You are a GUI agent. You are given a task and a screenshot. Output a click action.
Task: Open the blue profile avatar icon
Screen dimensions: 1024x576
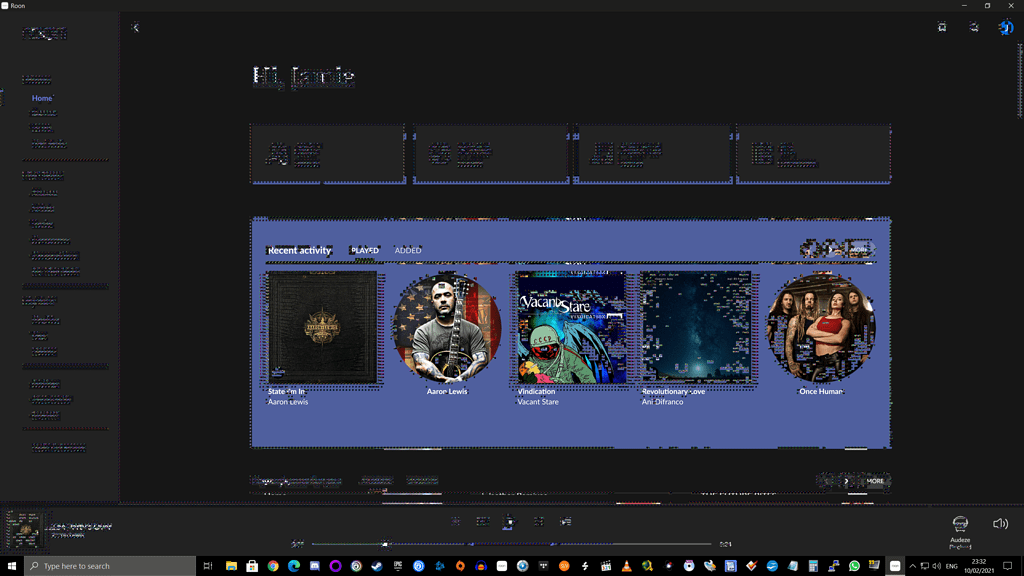pos(1006,28)
